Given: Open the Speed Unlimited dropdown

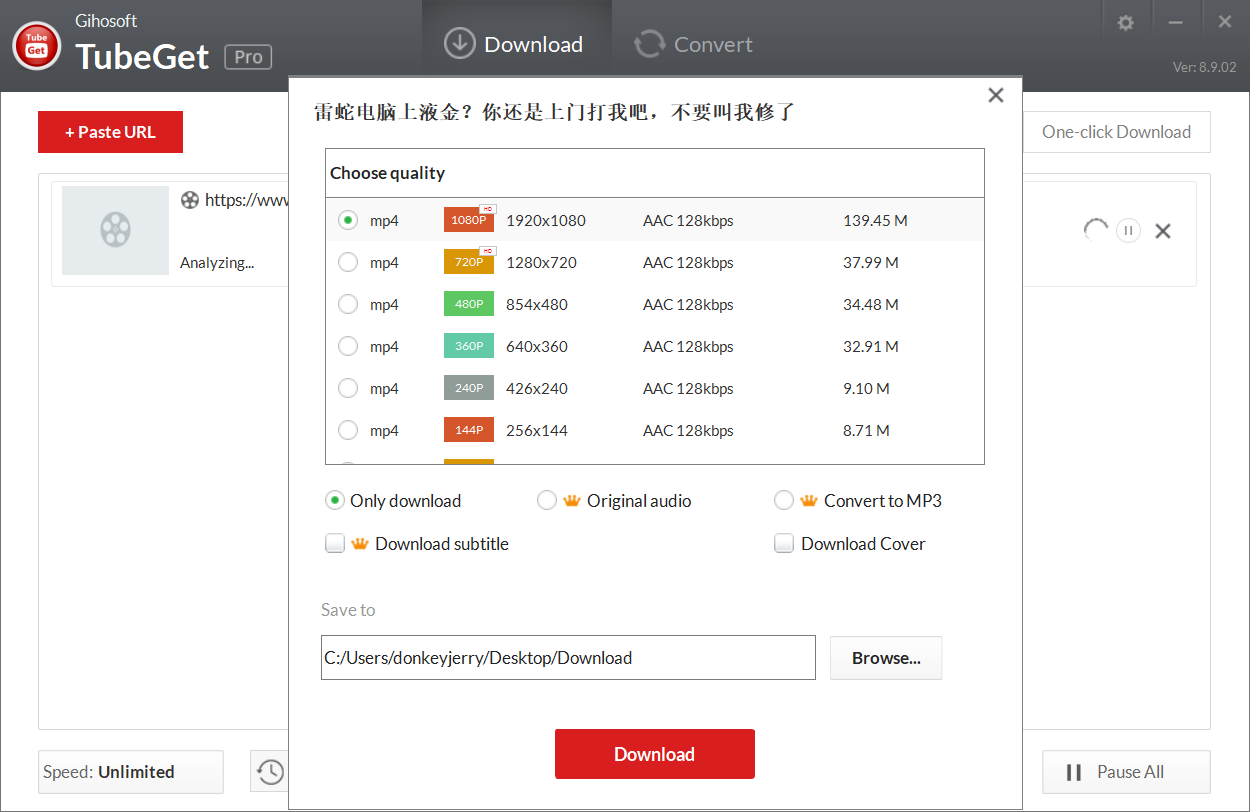Looking at the screenshot, I should click(x=130, y=772).
